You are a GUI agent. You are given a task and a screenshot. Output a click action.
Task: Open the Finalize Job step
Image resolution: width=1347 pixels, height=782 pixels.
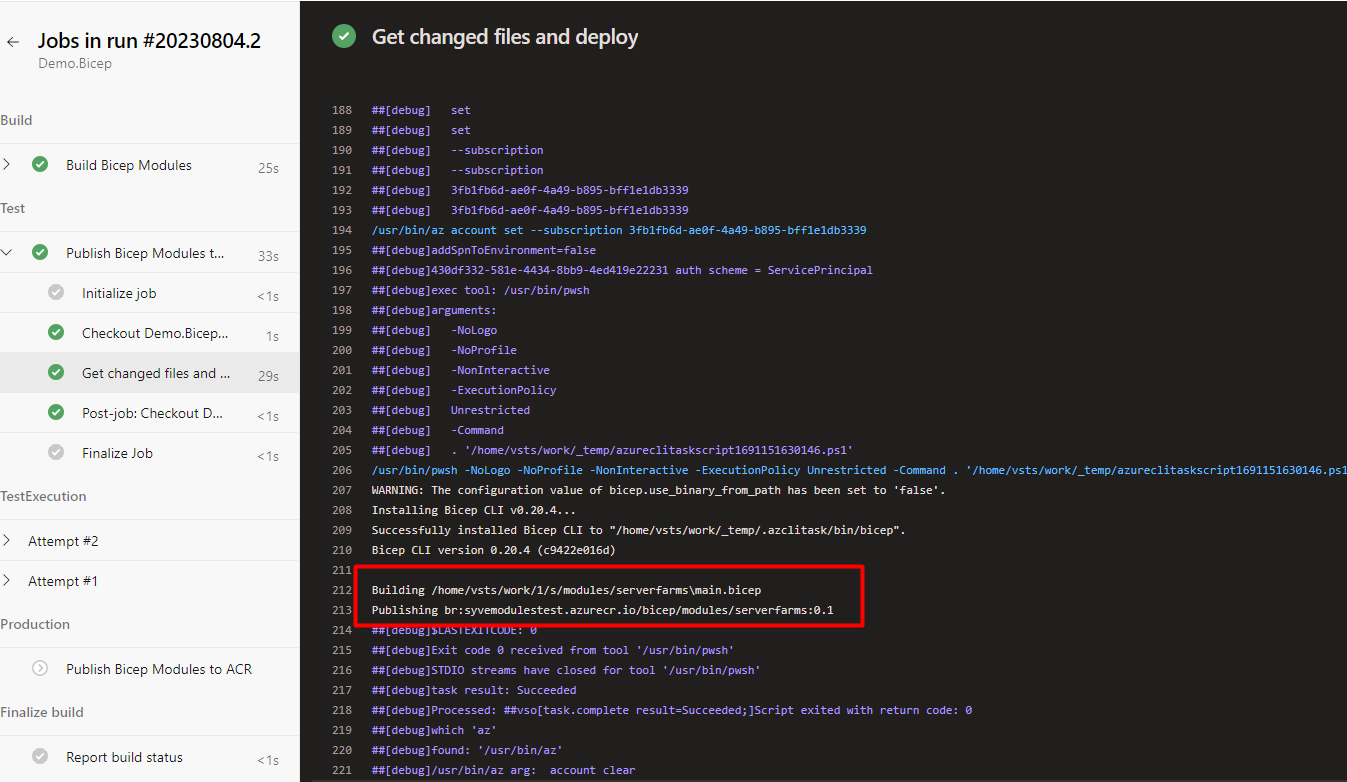click(x=117, y=452)
